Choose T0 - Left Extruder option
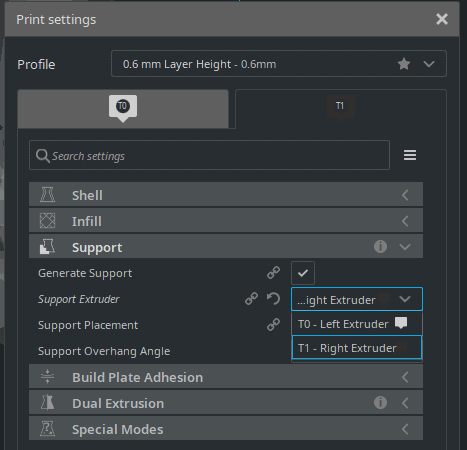 (357, 324)
